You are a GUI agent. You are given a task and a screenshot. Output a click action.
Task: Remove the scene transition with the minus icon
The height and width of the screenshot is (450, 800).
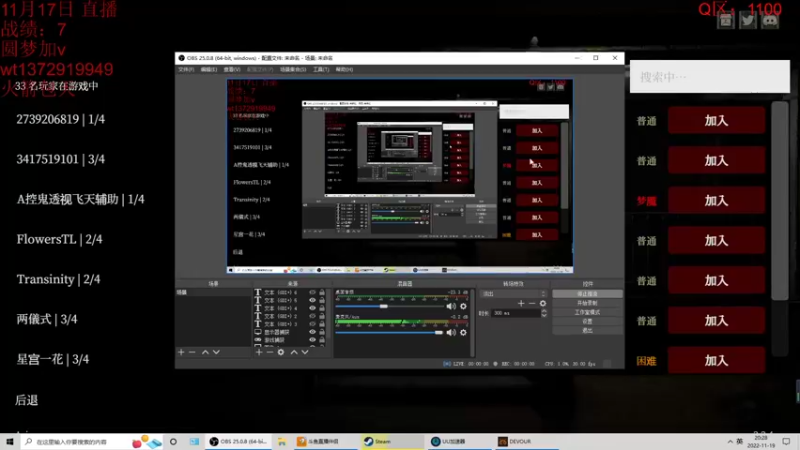click(532, 304)
